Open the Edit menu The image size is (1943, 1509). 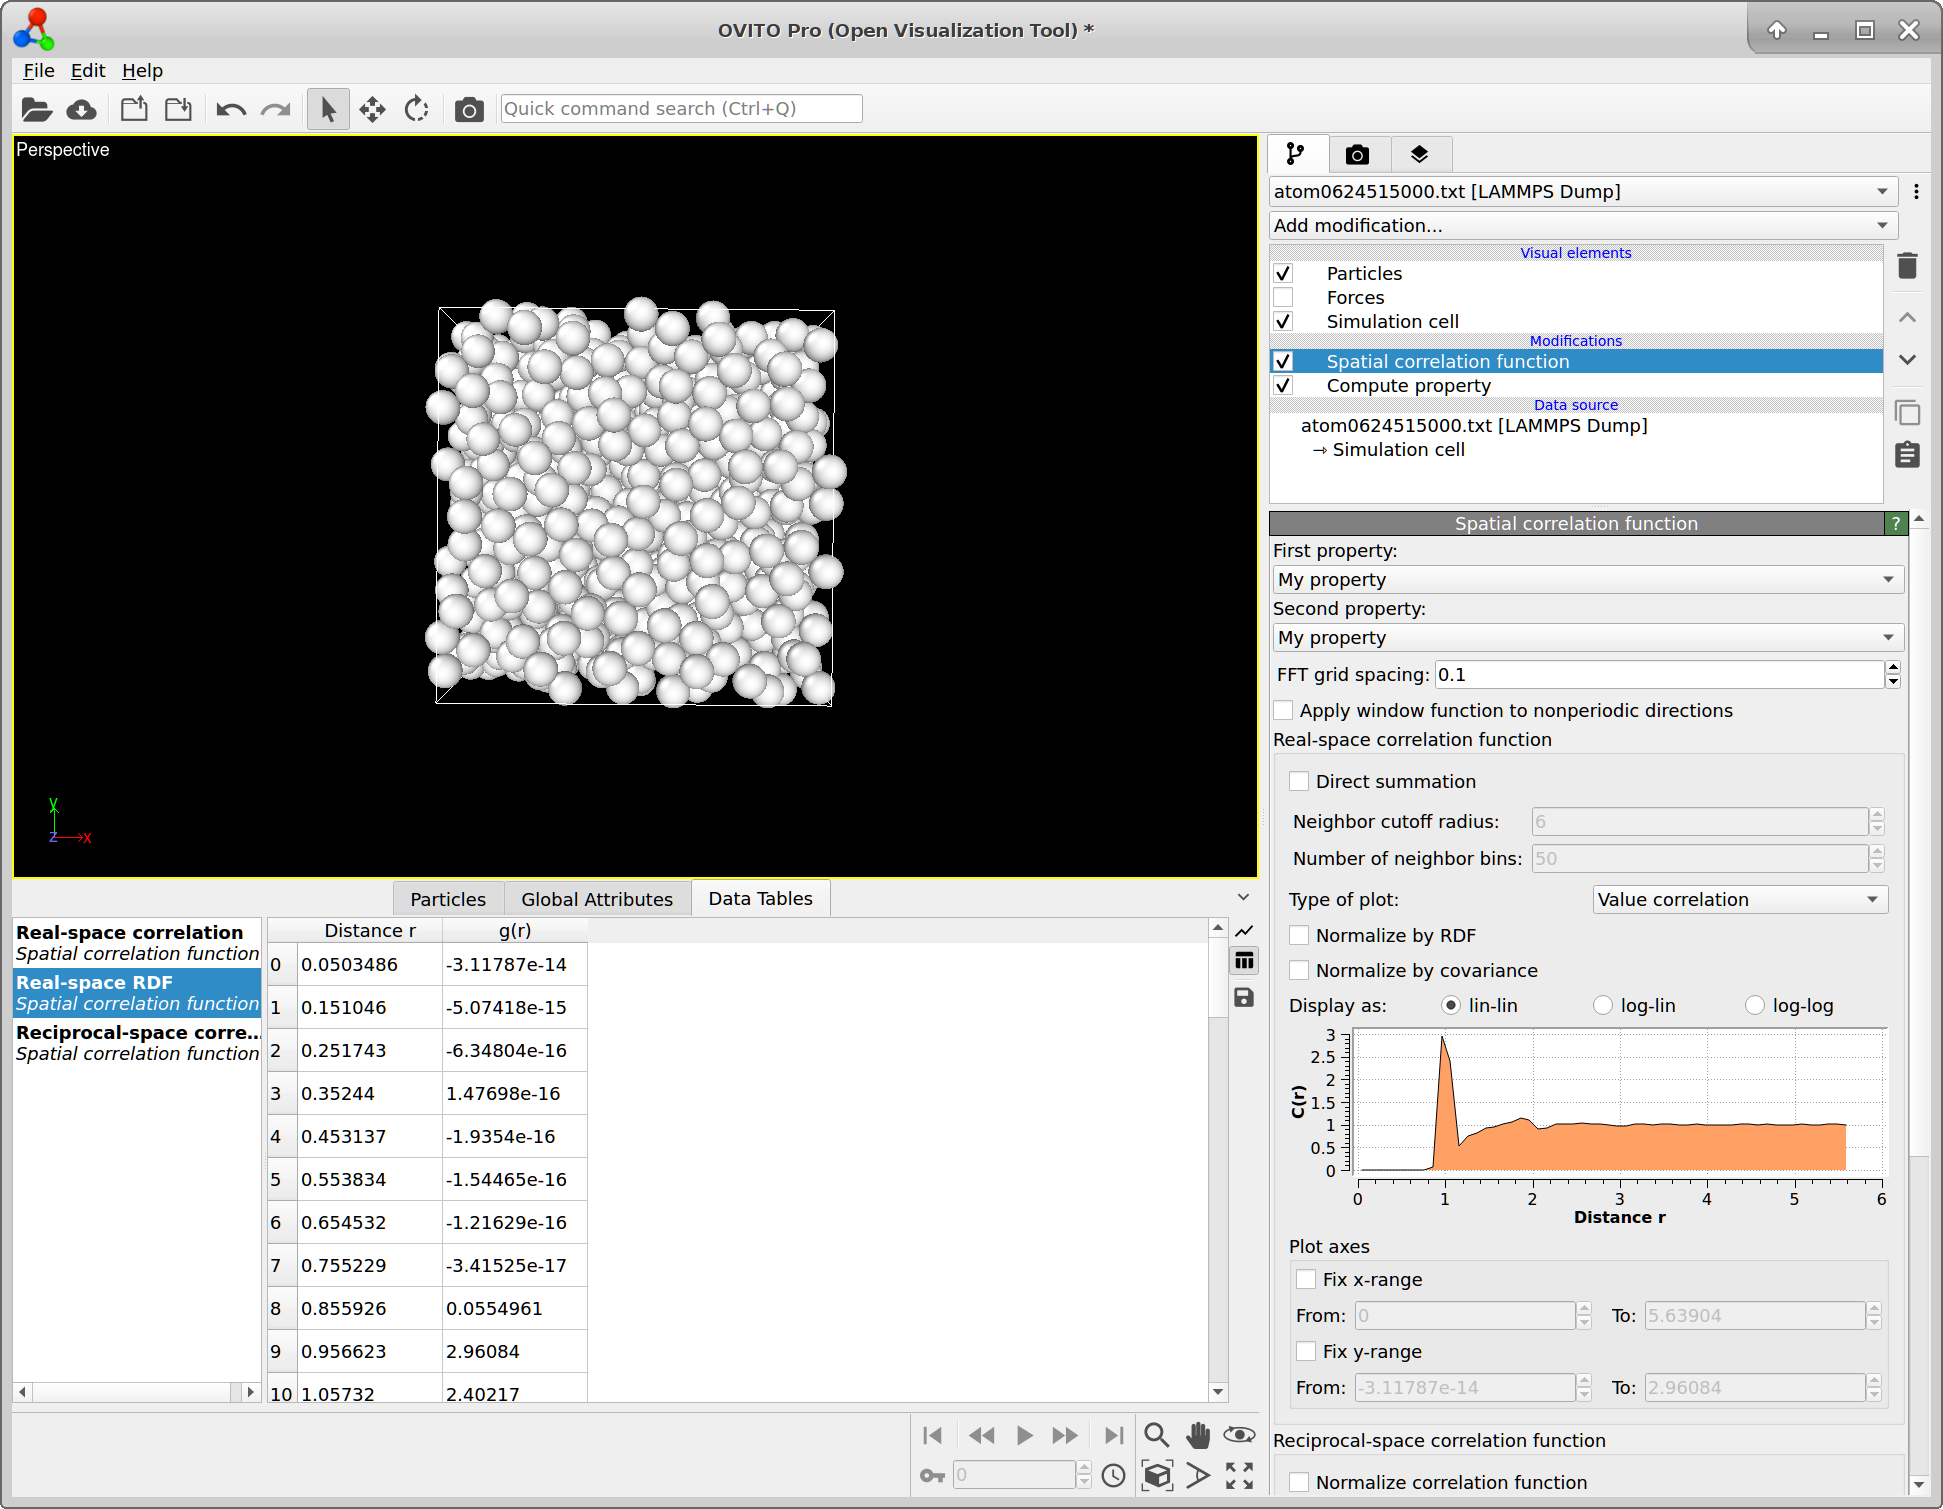[x=87, y=70]
